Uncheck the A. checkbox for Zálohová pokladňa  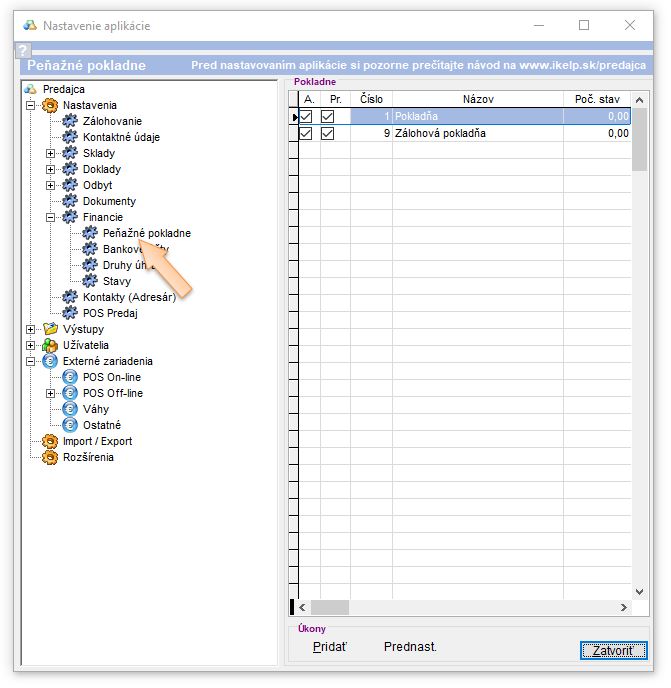pos(307,133)
